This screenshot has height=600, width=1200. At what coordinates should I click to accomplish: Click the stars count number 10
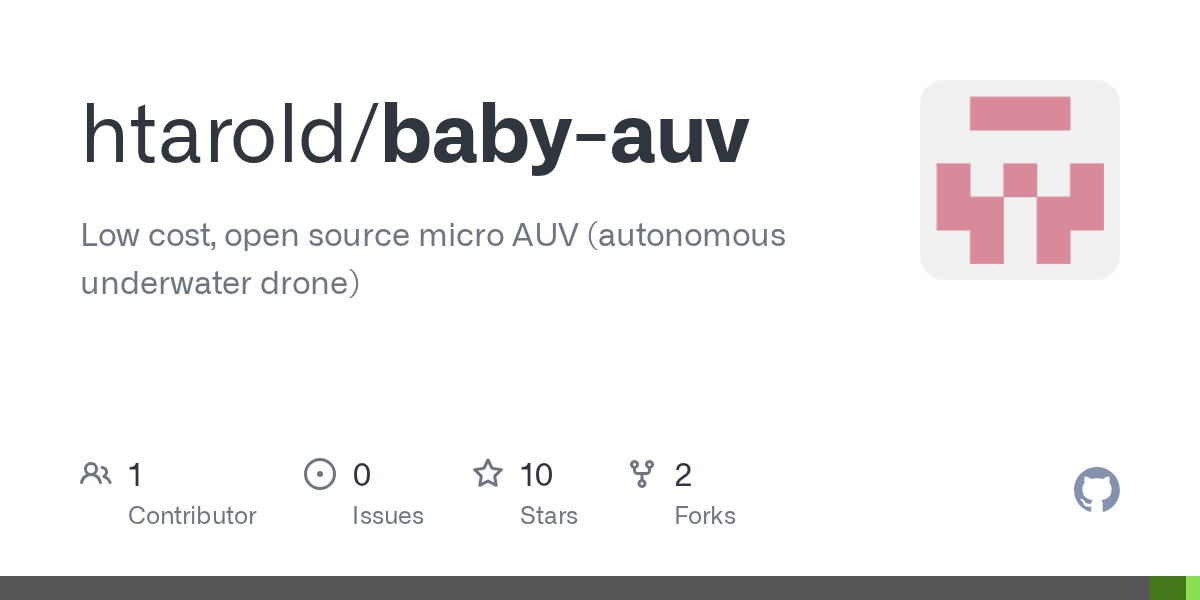[x=536, y=474]
